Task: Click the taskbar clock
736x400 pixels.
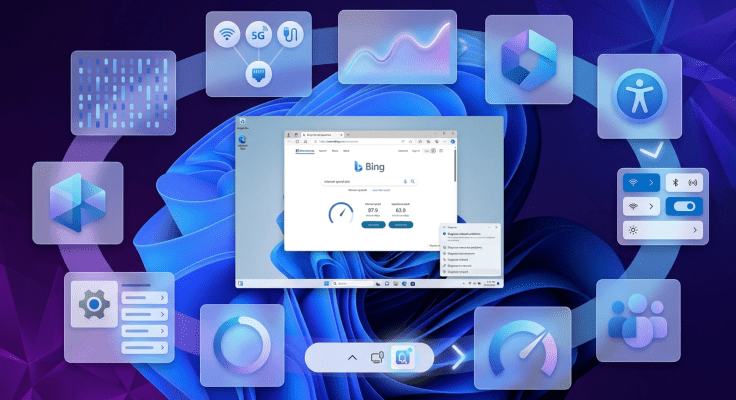Action: 490,284
